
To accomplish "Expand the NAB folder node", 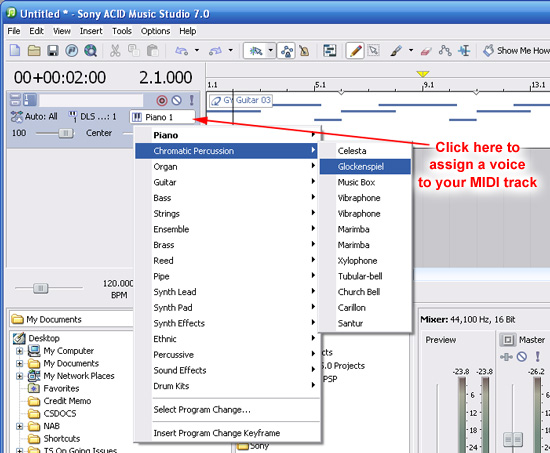I will point(20,426).
